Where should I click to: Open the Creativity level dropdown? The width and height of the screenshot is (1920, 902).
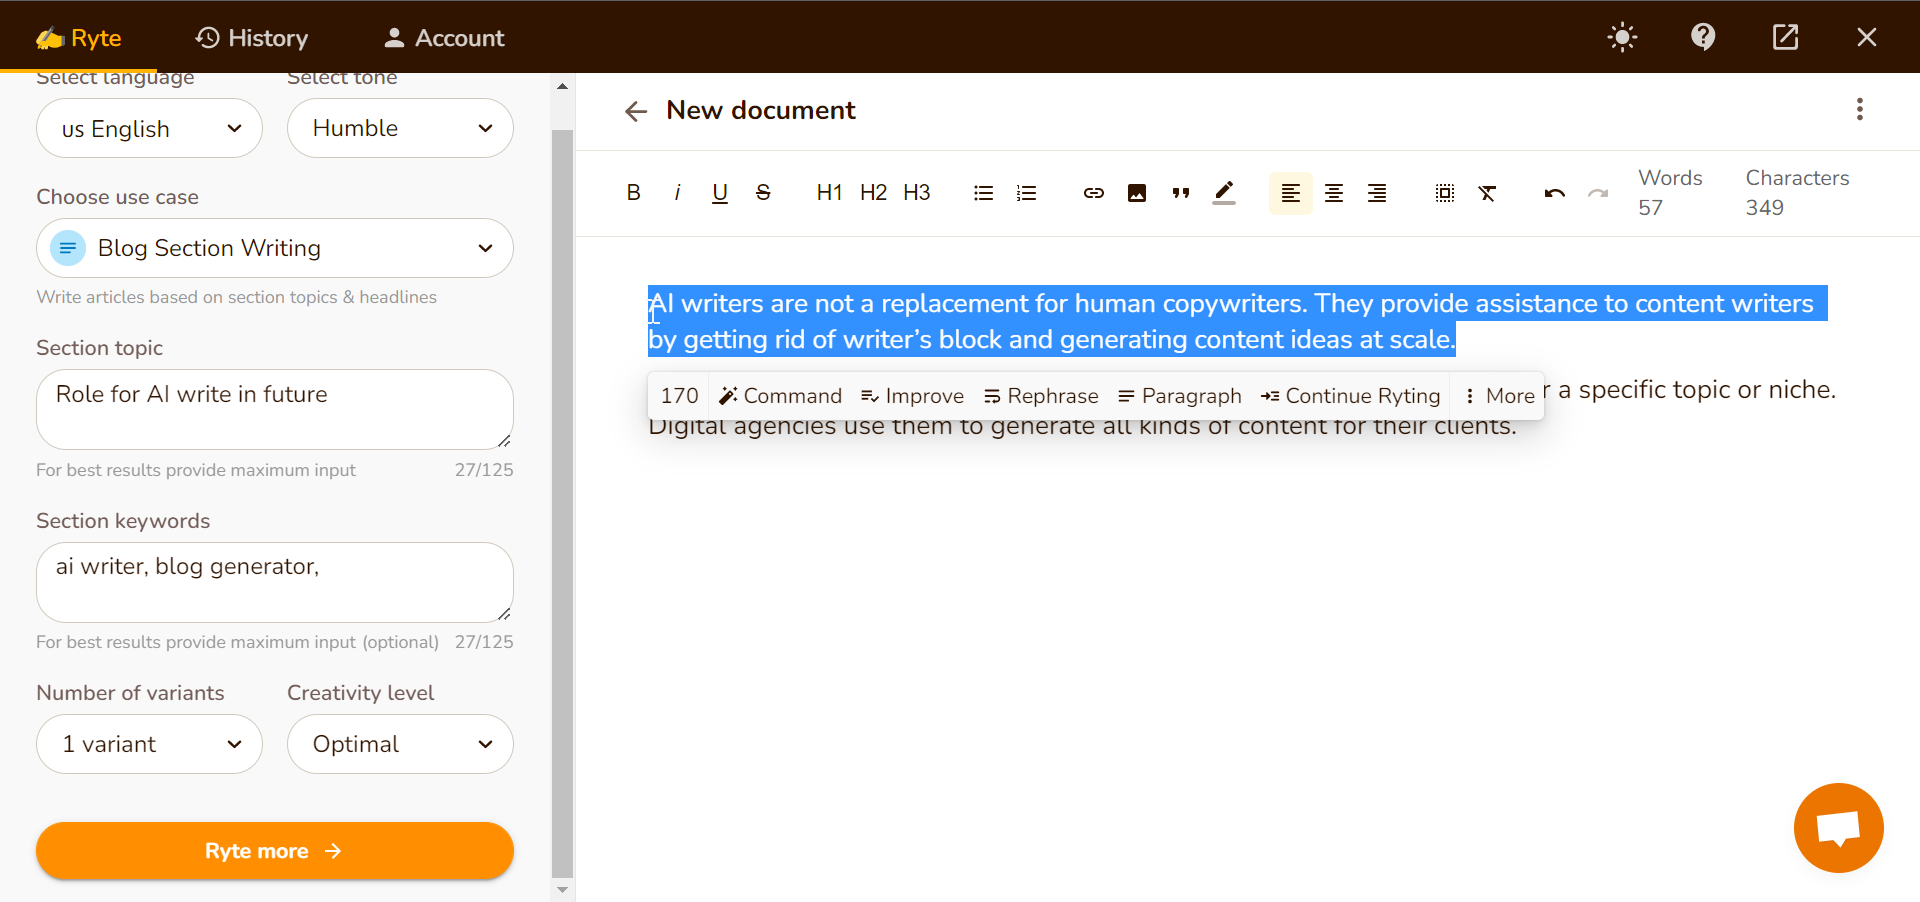tap(399, 744)
